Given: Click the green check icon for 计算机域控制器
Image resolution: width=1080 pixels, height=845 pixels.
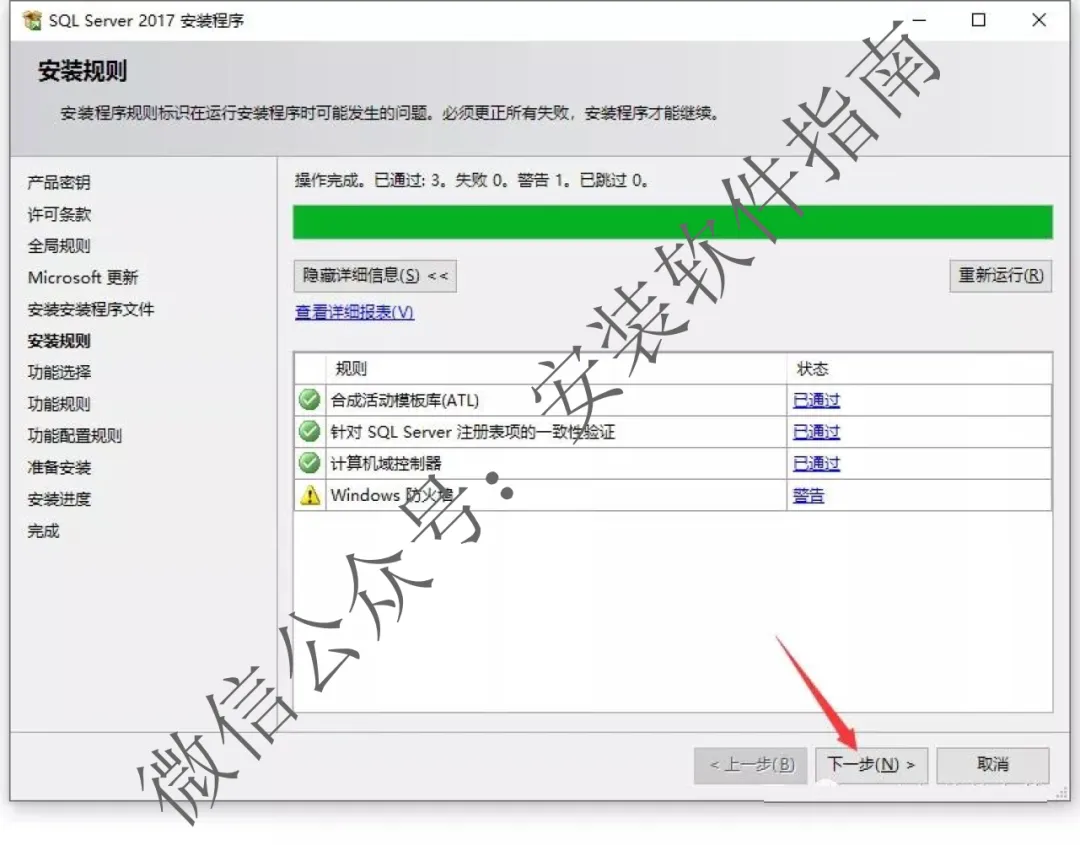Looking at the screenshot, I should click(x=310, y=463).
